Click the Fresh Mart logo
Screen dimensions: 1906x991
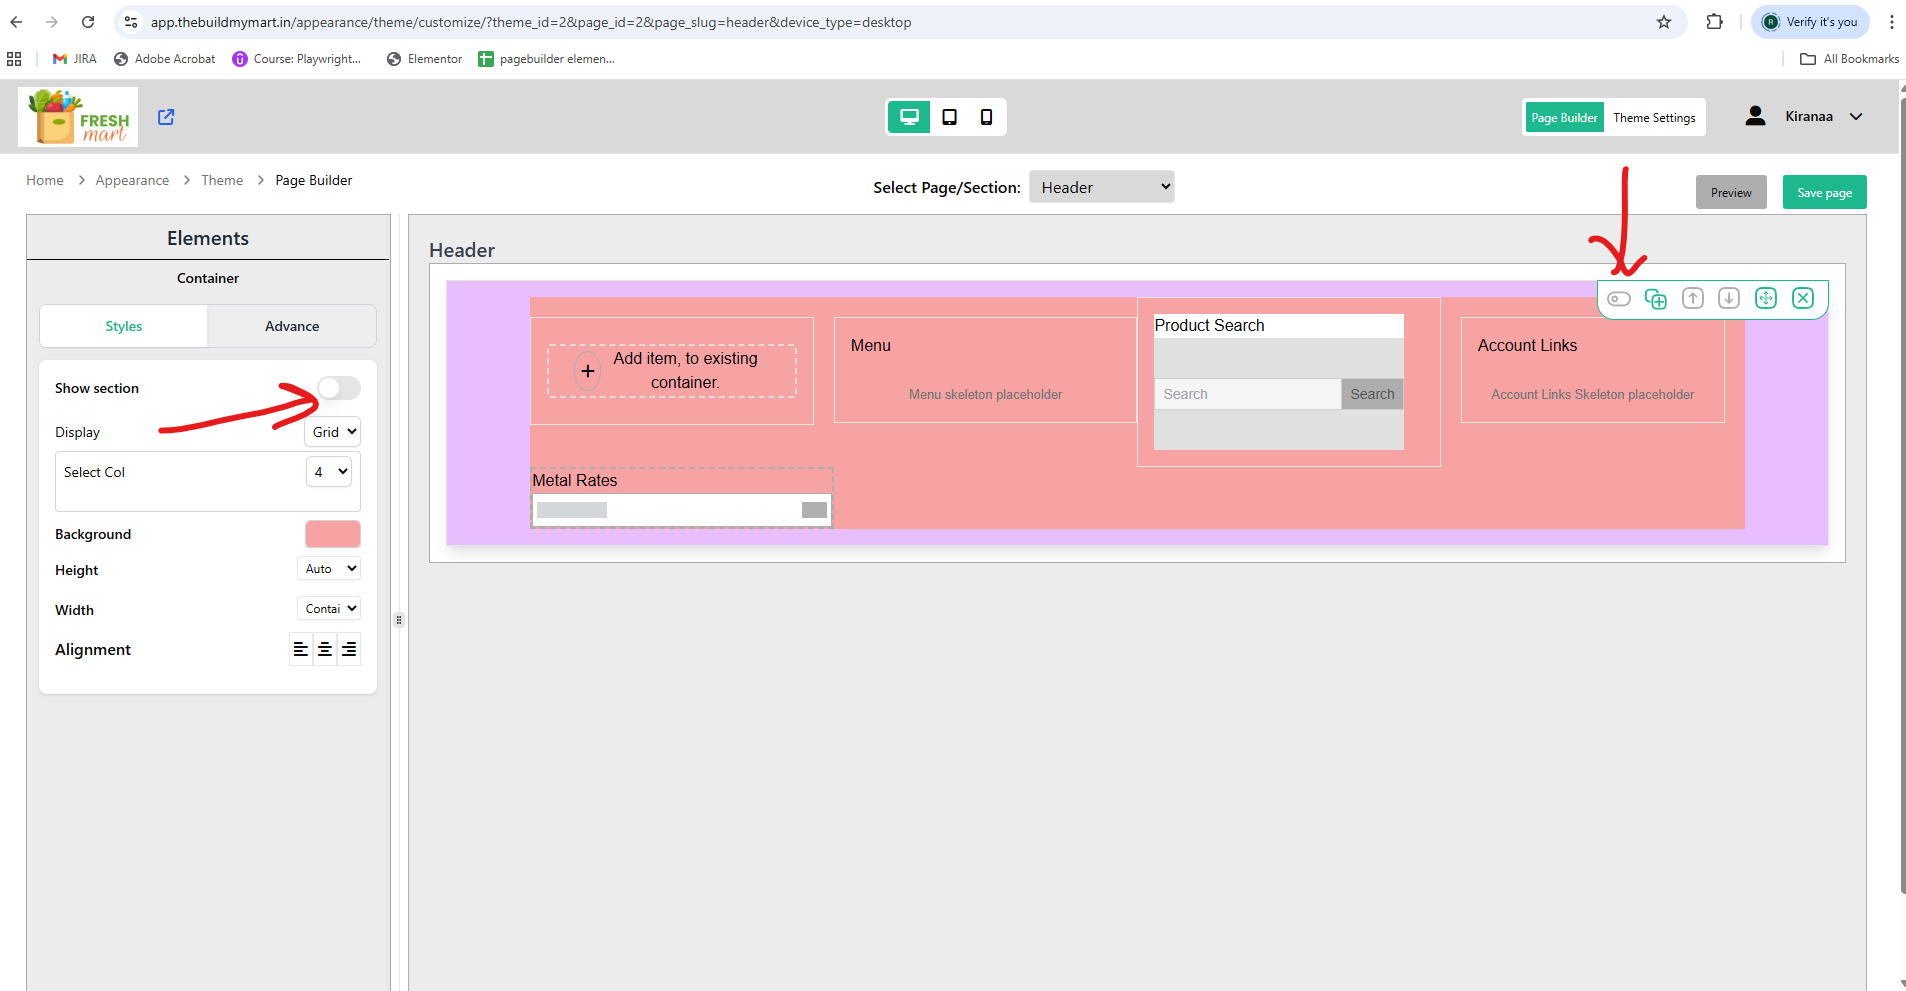click(x=78, y=117)
